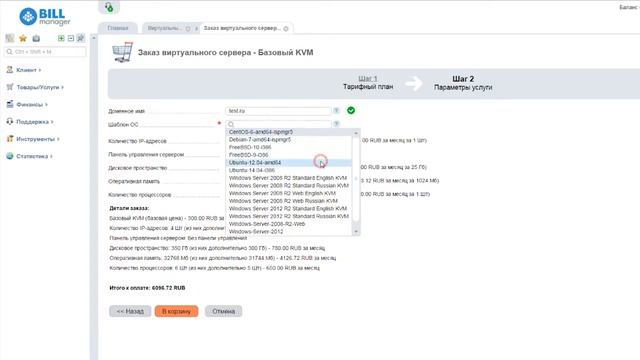
Task: Click the help icon next to OS template field
Action: tap(336, 124)
